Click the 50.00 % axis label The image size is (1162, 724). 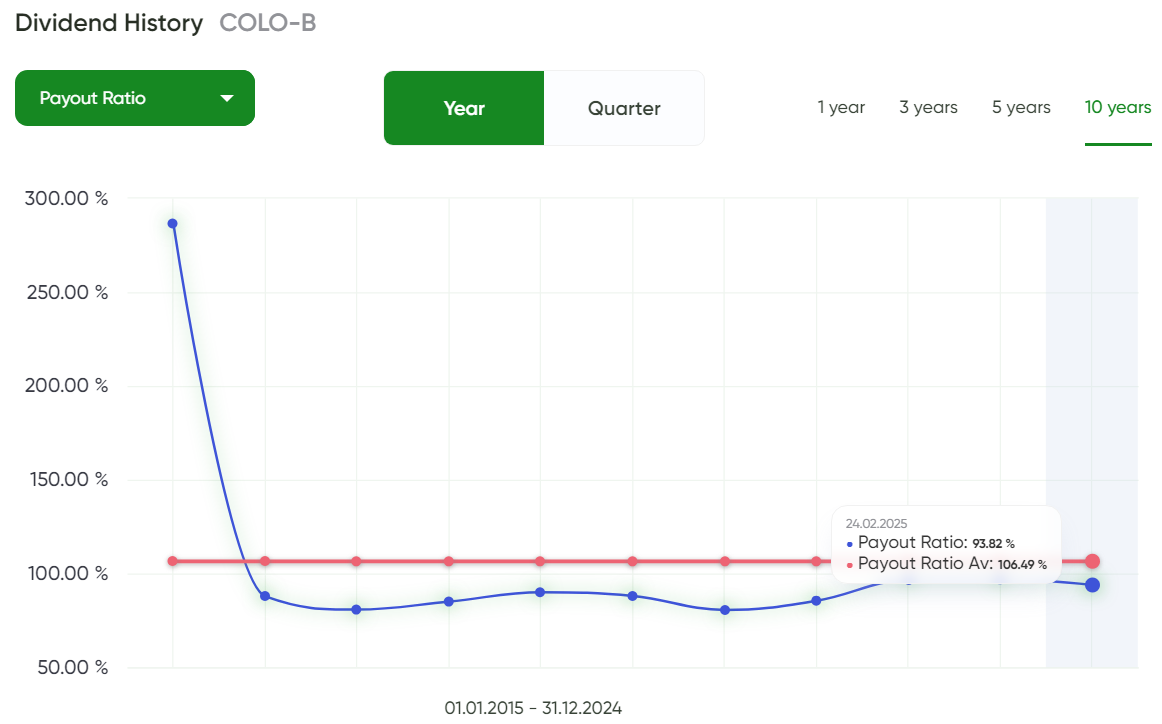coord(73,668)
